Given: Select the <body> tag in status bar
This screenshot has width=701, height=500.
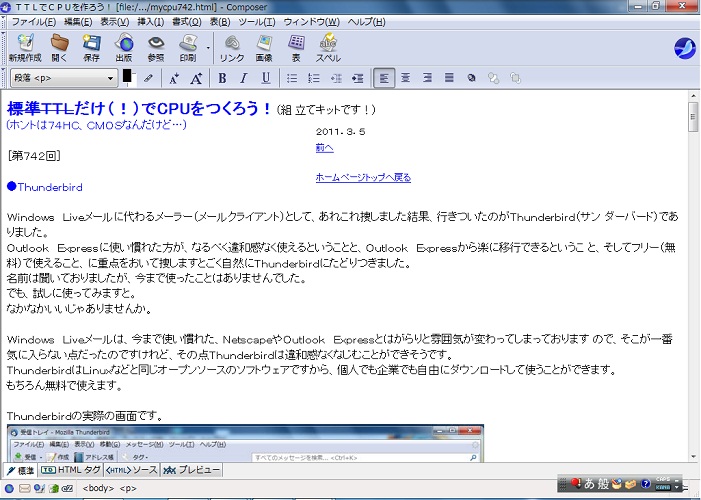Looking at the screenshot, I should pos(98,488).
